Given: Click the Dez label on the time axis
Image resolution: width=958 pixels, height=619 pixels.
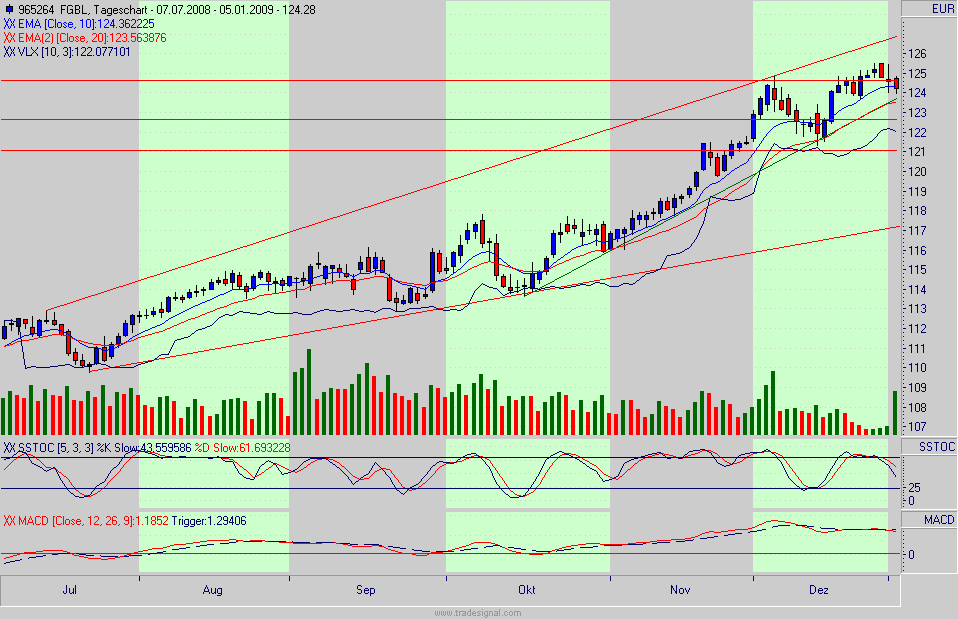Looking at the screenshot, I should pyautogui.click(x=820, y=590).
